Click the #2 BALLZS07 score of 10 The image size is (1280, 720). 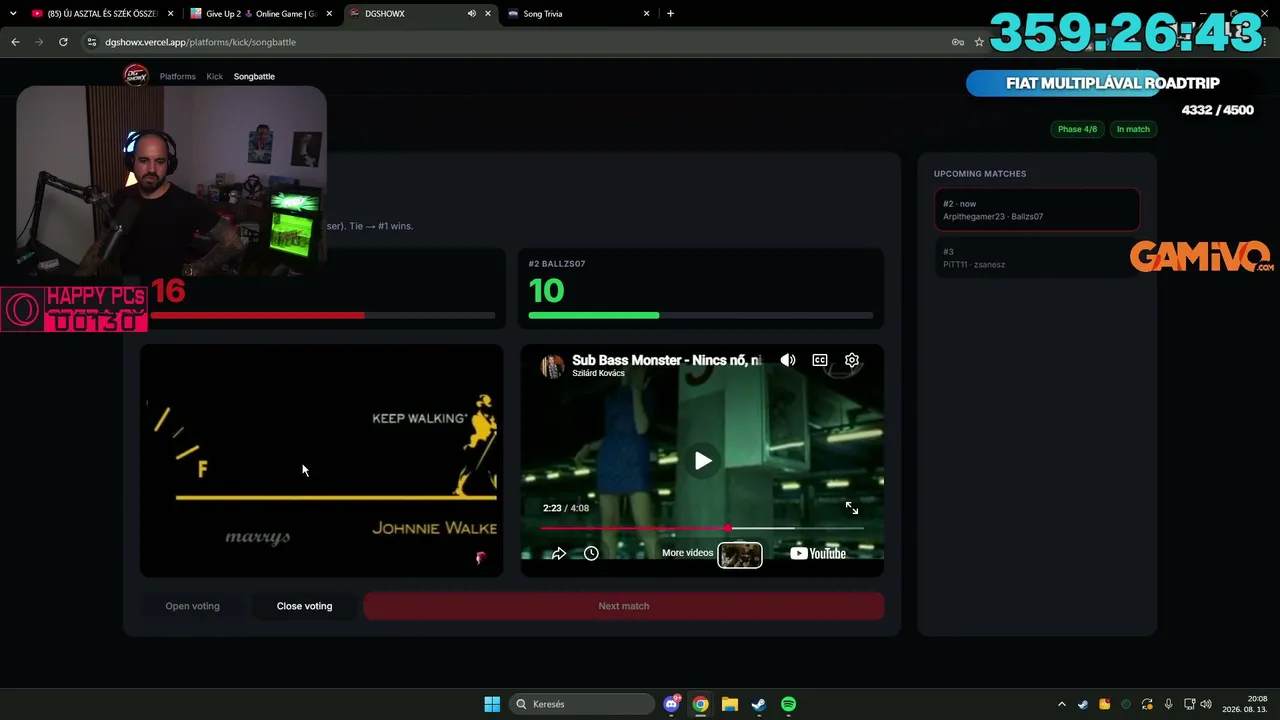(546, 291)
